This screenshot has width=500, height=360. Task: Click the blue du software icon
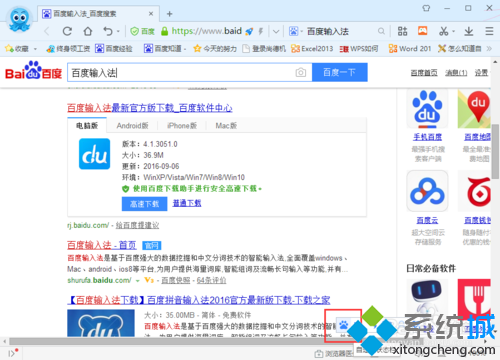pos(95,154)
